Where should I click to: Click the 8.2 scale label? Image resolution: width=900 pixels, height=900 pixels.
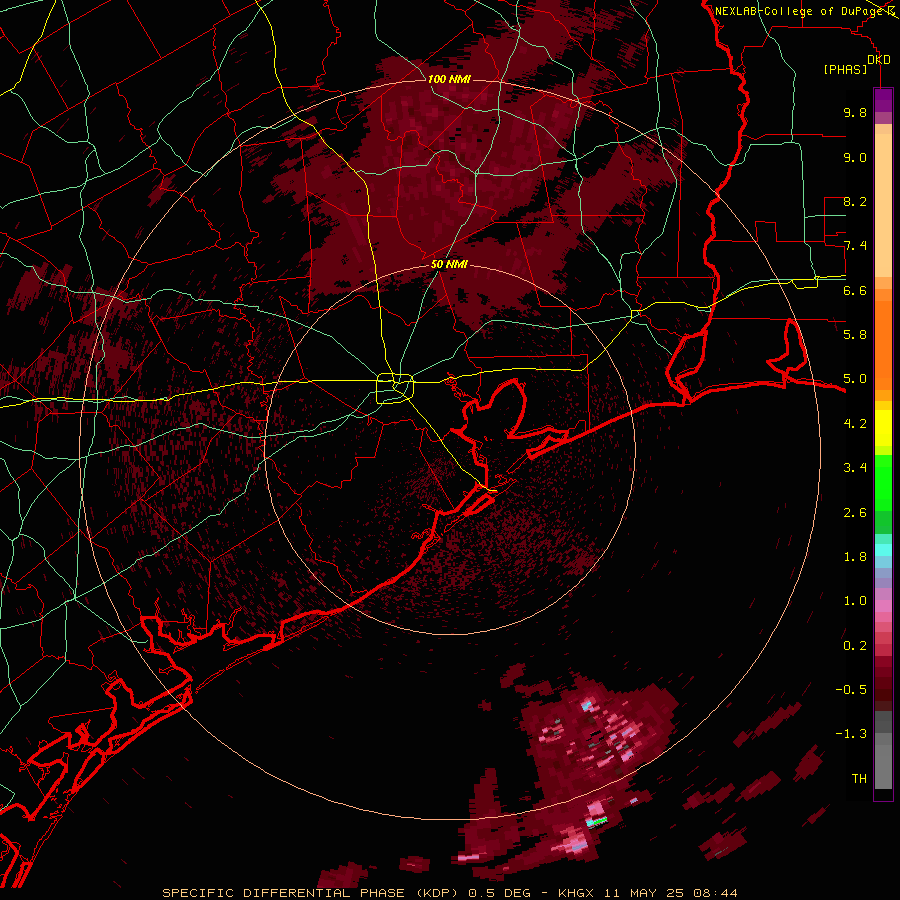pyautogui.click(x=855, y=201)
